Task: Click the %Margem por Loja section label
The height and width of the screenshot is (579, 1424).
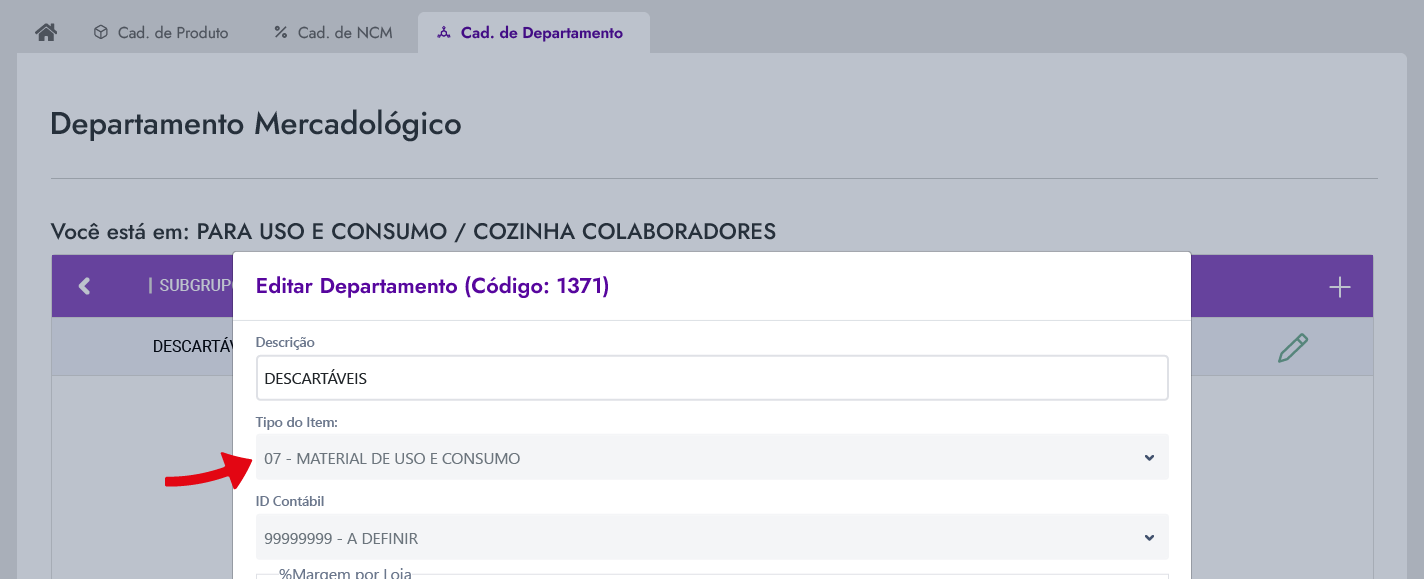Action: point(345,573)
